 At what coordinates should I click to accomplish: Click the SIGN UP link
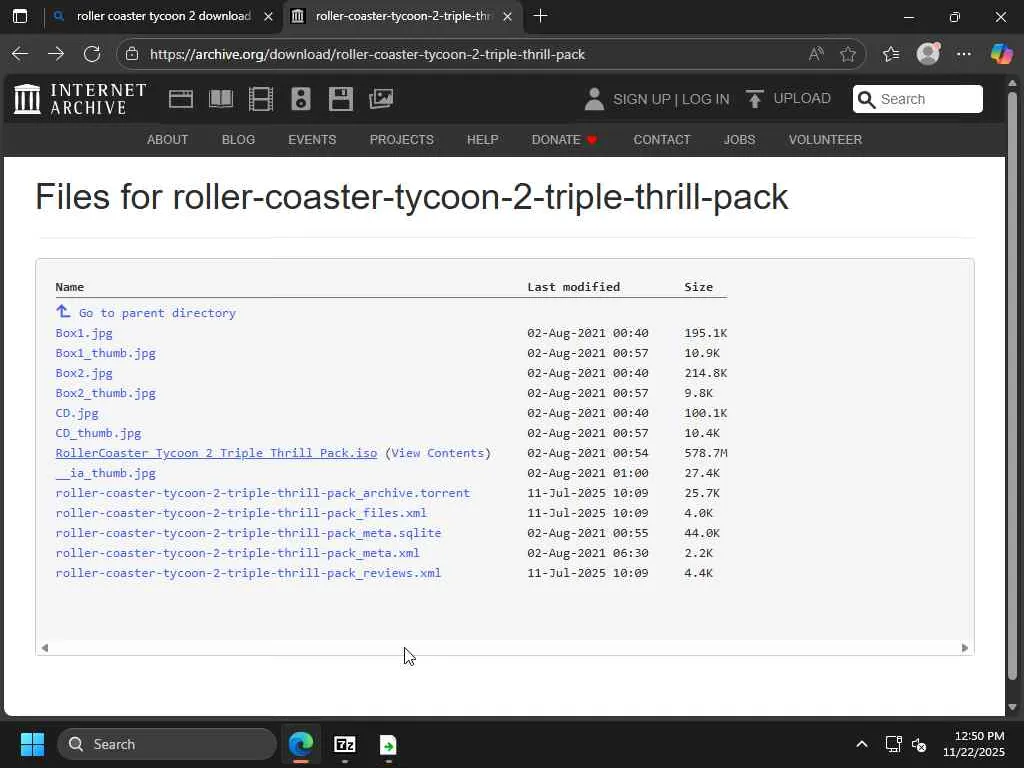coord(641,99)
